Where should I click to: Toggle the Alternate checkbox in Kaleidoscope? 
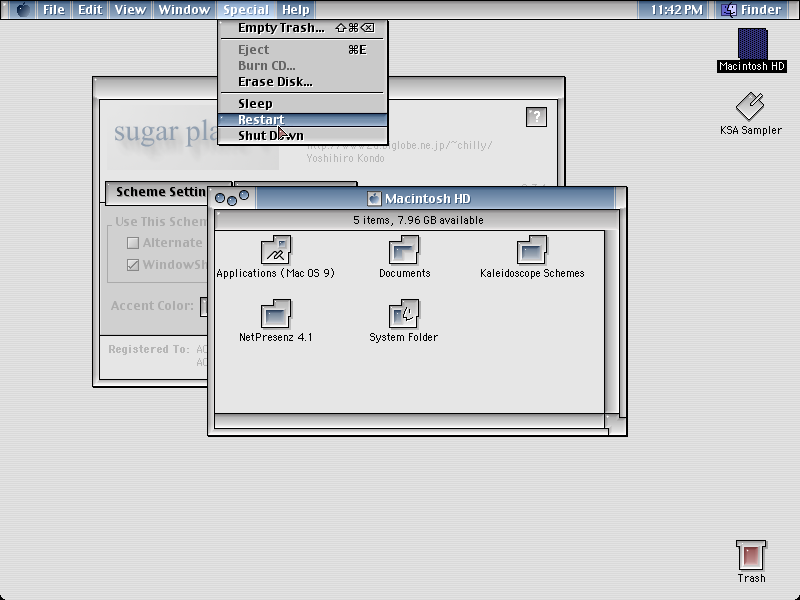(x=133, y=243)
